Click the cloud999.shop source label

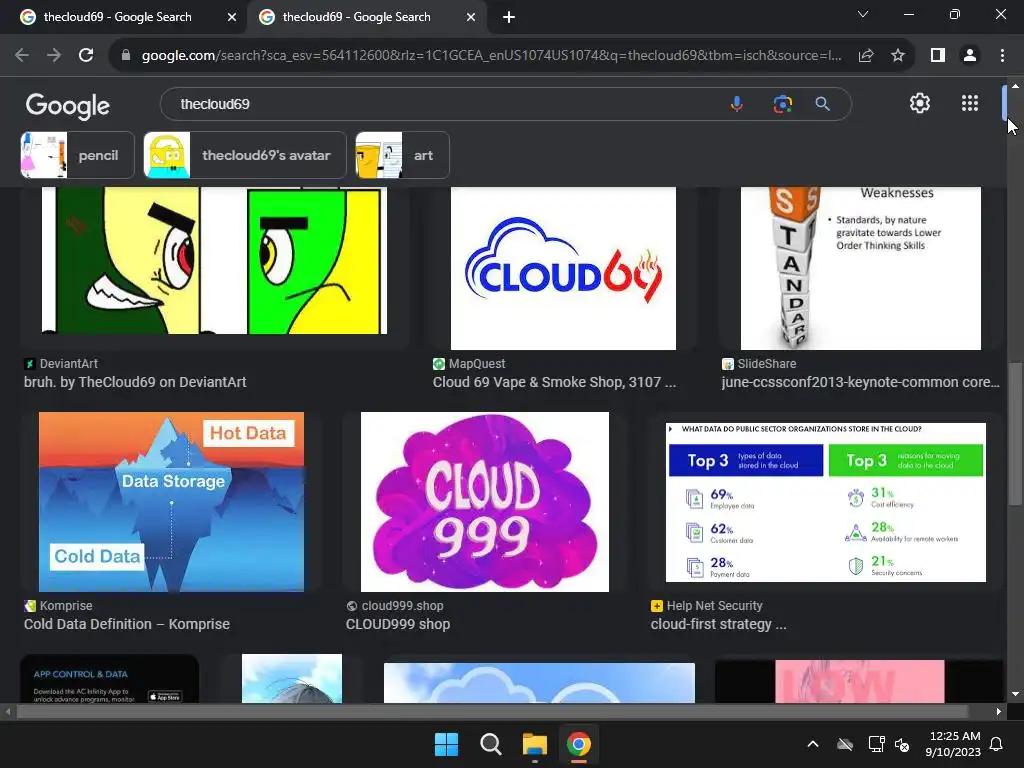point(402,606)
